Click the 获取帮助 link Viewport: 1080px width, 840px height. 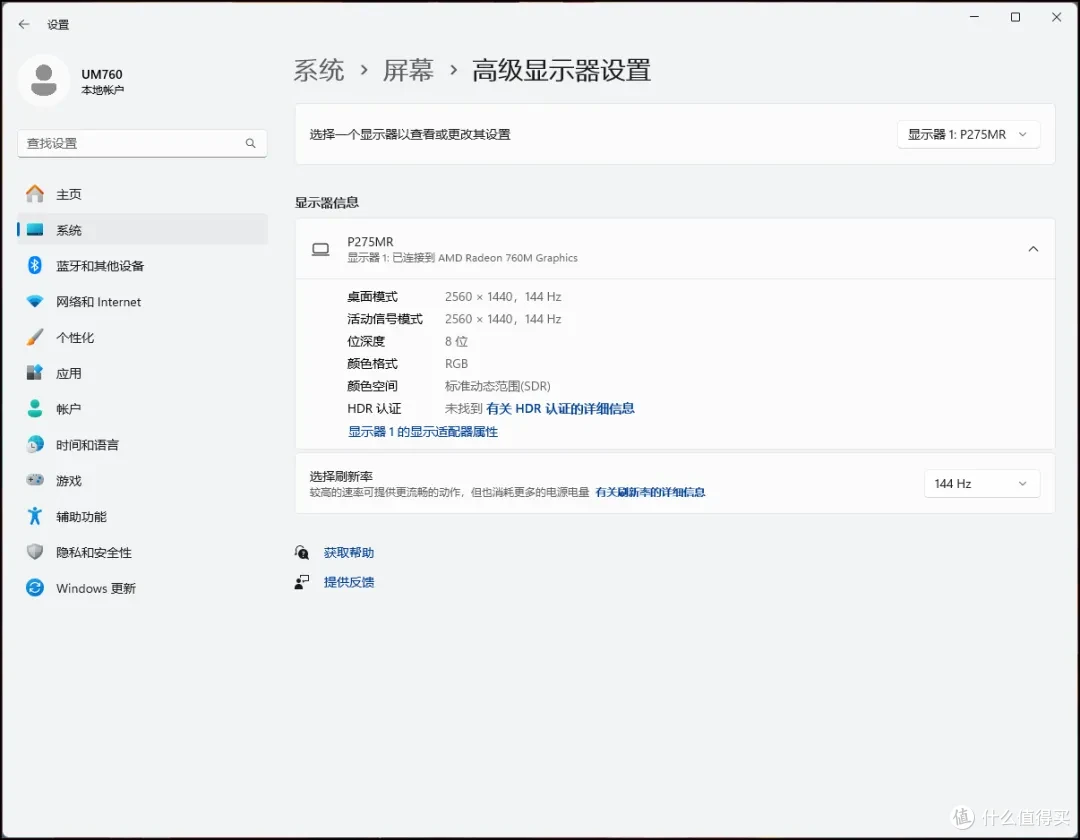click(x=349, y=552)
